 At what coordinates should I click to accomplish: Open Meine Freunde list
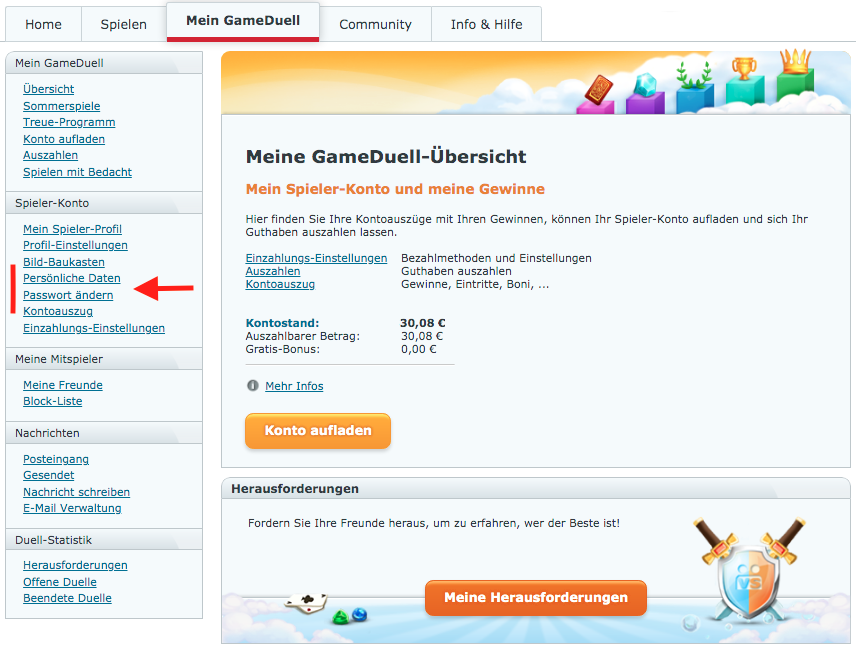63,385
